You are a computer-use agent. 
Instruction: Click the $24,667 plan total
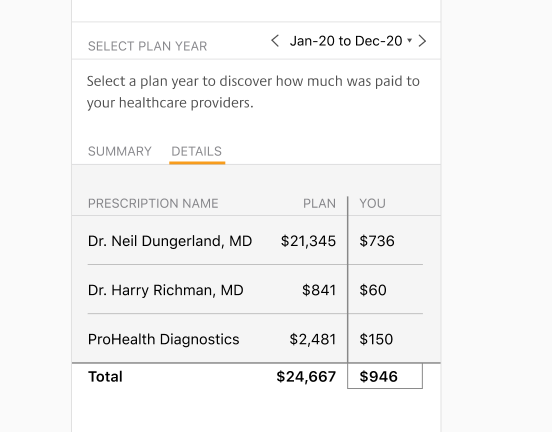pyautogui.click(x=306, y=377)
